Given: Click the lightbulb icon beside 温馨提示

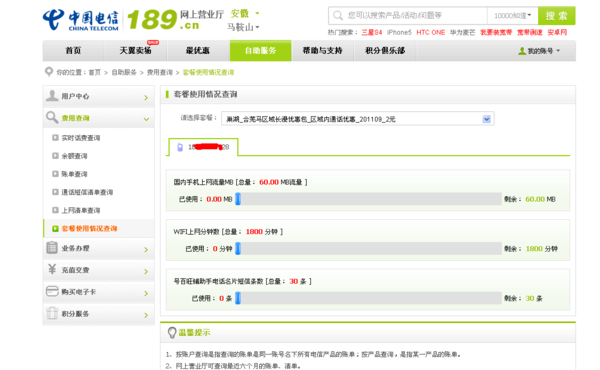Looking at the screenshot, I should [x=172, y=333].
